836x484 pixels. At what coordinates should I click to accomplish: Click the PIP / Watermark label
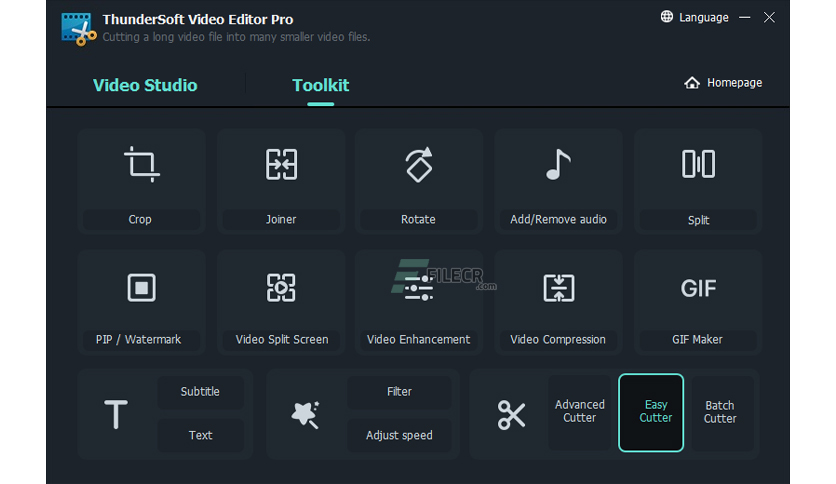tap(141, 340)
